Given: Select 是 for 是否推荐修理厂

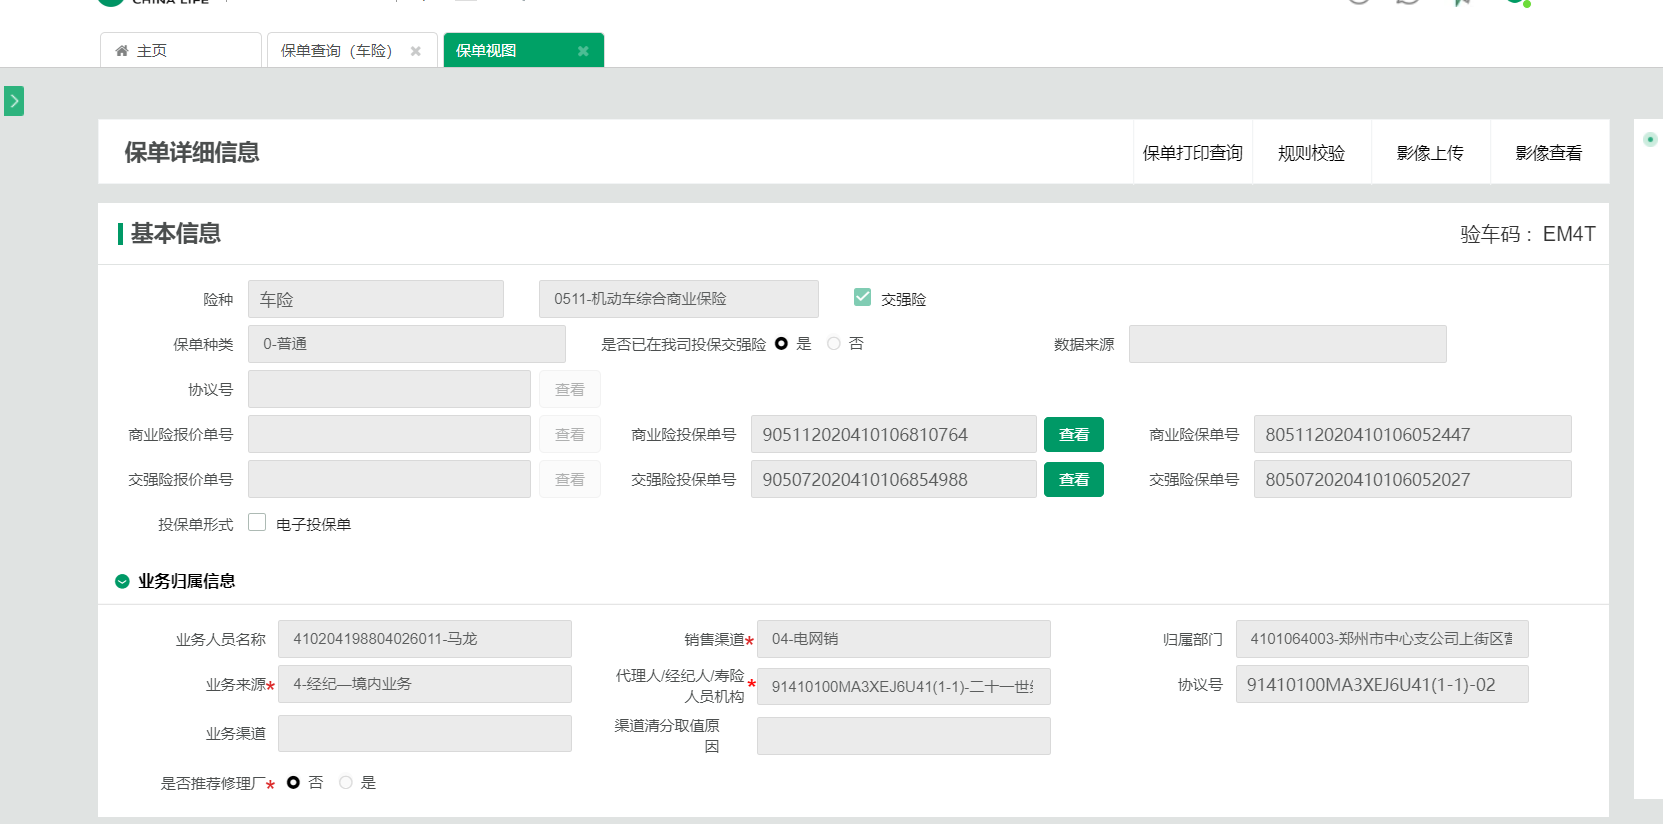Looking at the screenshot, I should click(x=346, y=782).
